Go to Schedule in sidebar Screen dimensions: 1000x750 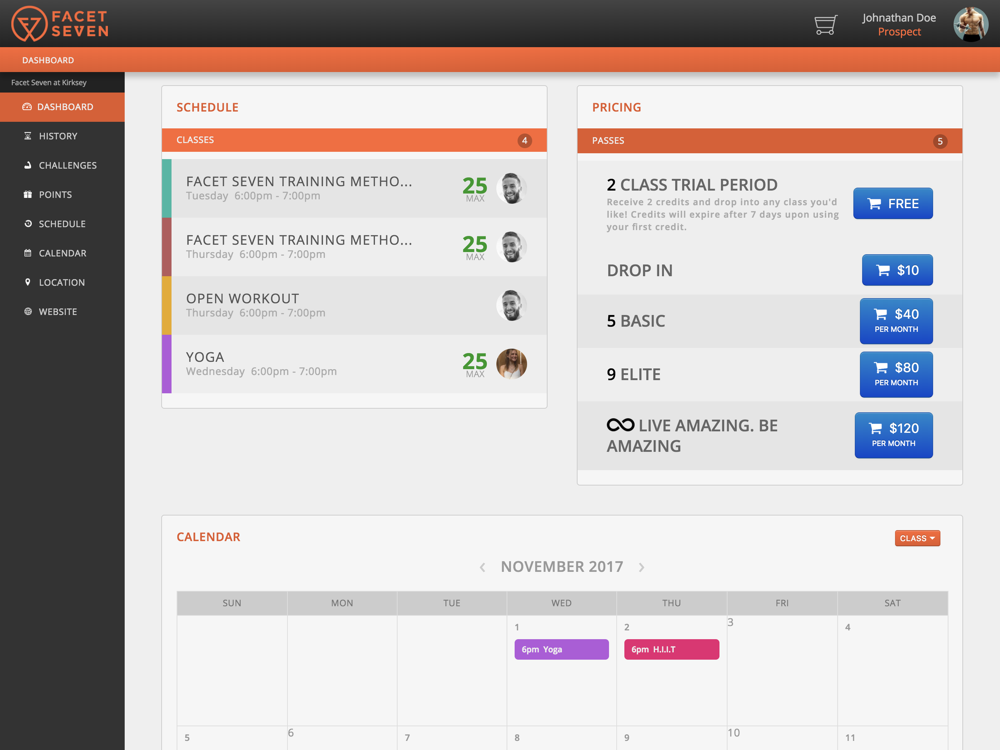tap(62, 224)
